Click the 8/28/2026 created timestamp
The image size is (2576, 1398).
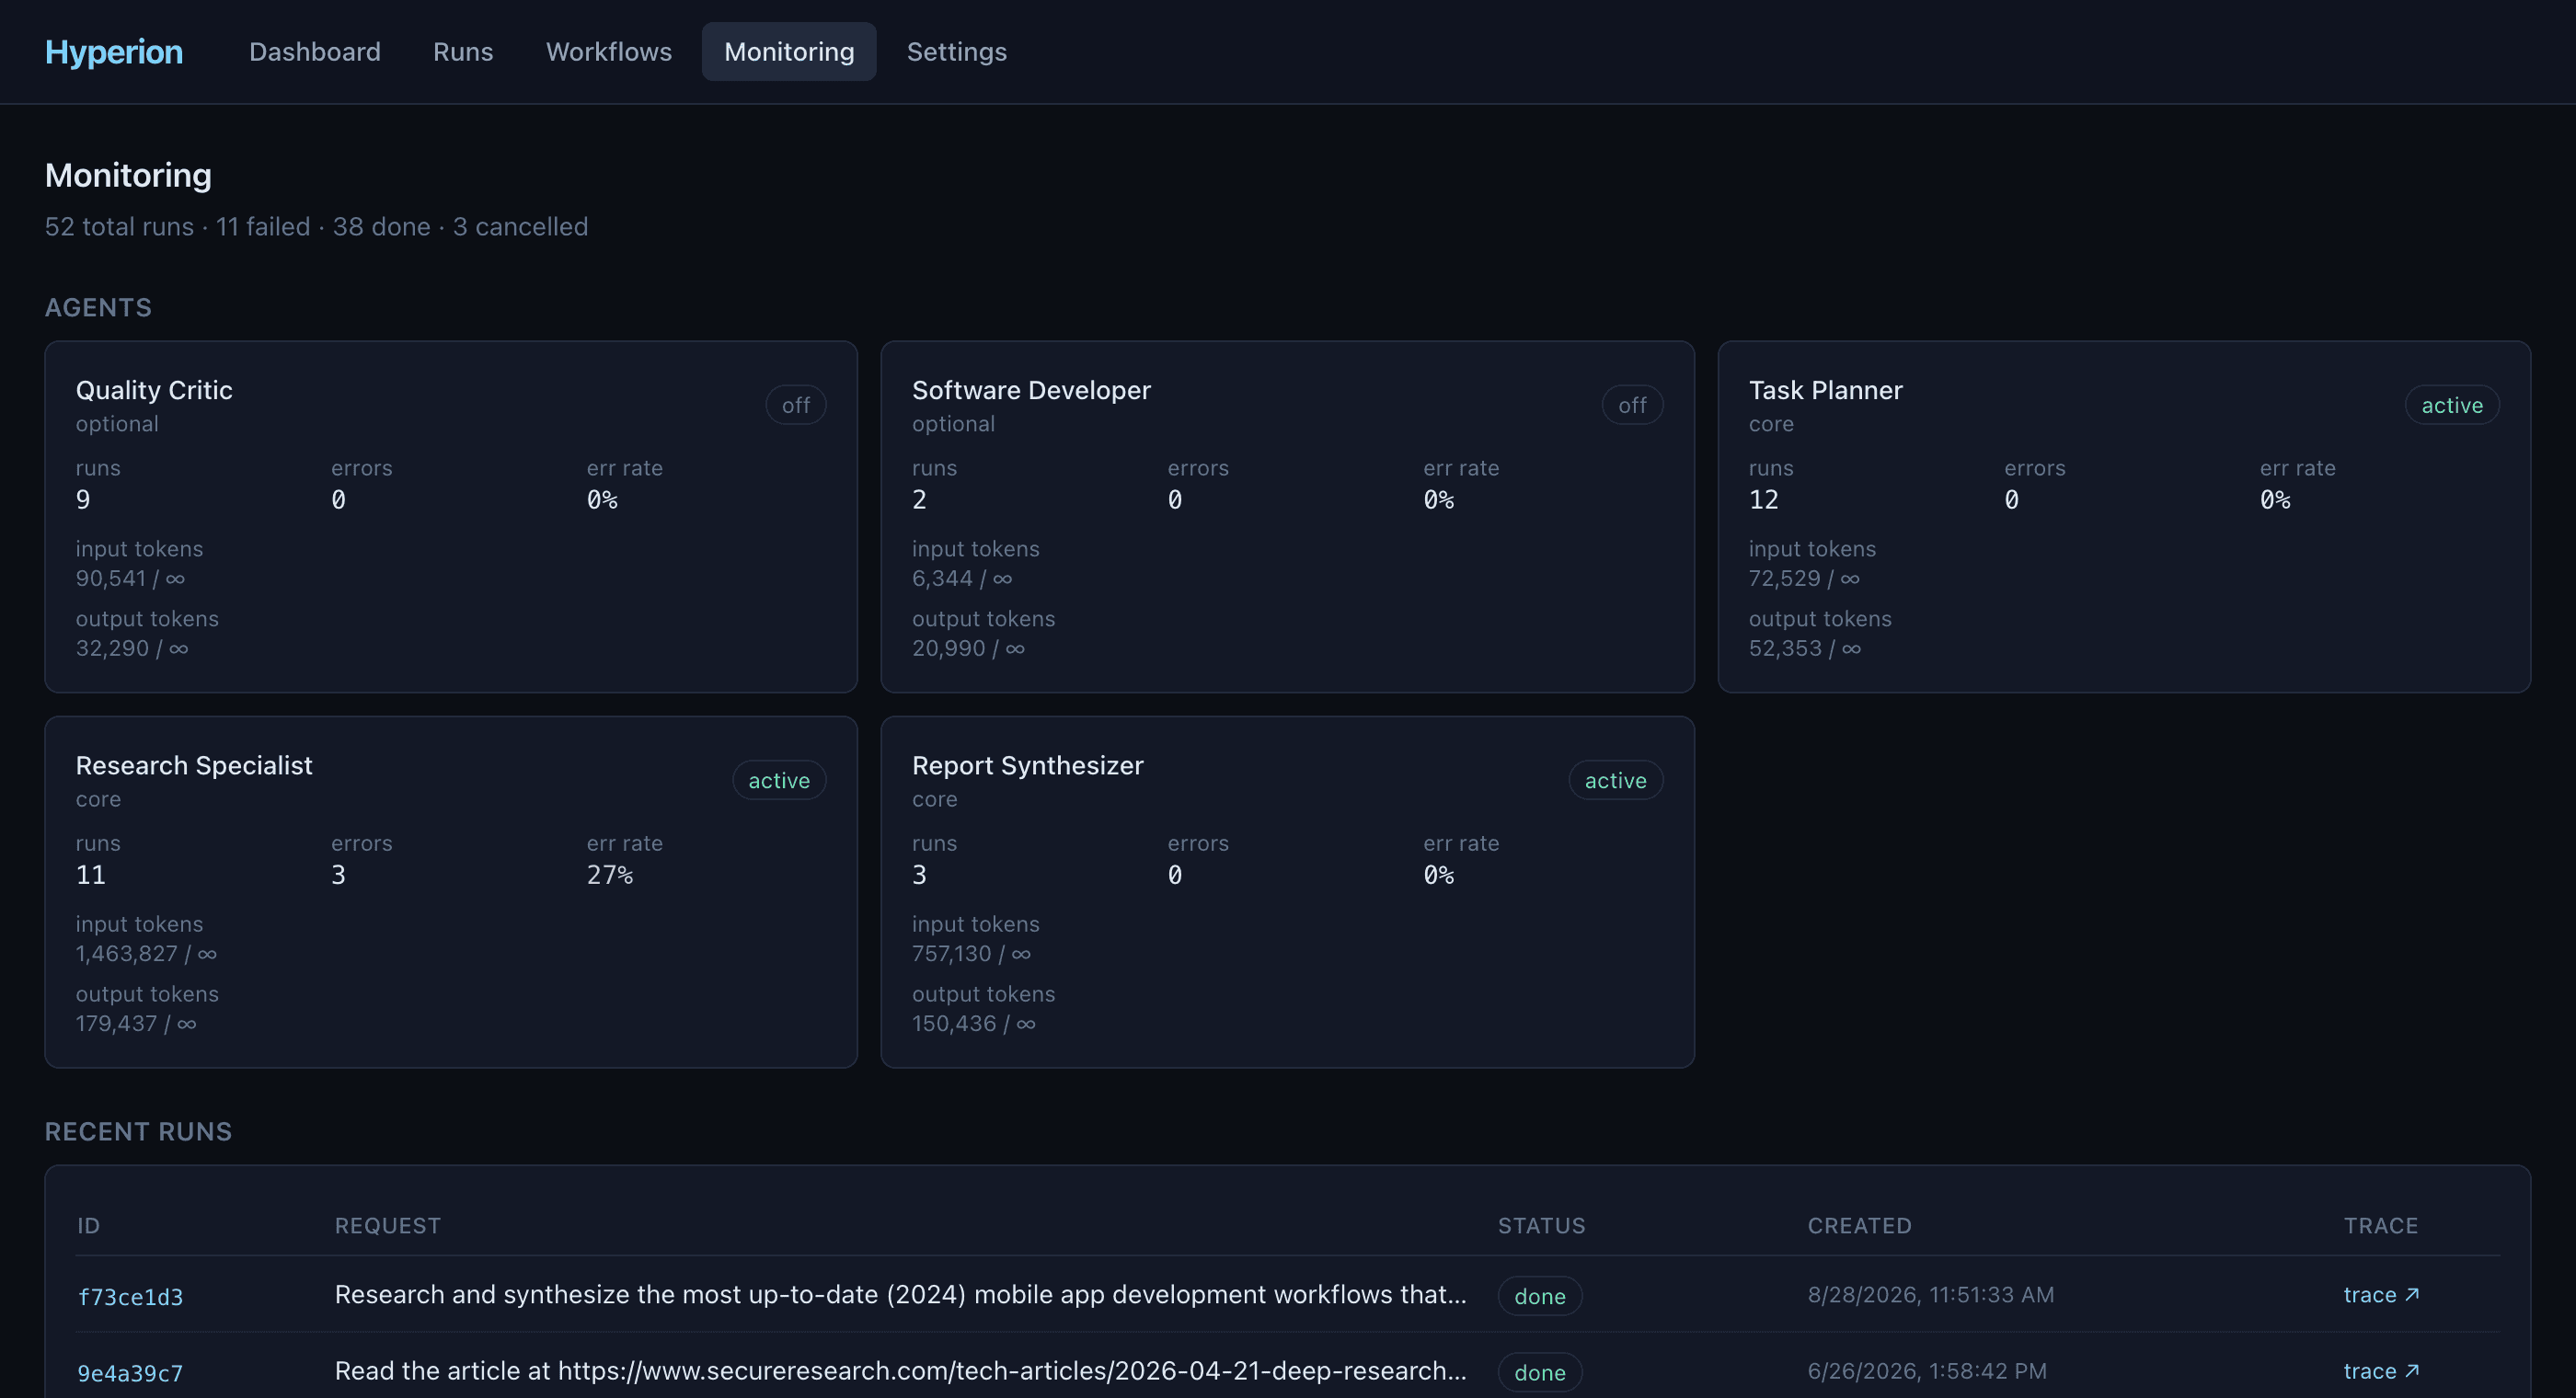[x=1930, y=1294]
